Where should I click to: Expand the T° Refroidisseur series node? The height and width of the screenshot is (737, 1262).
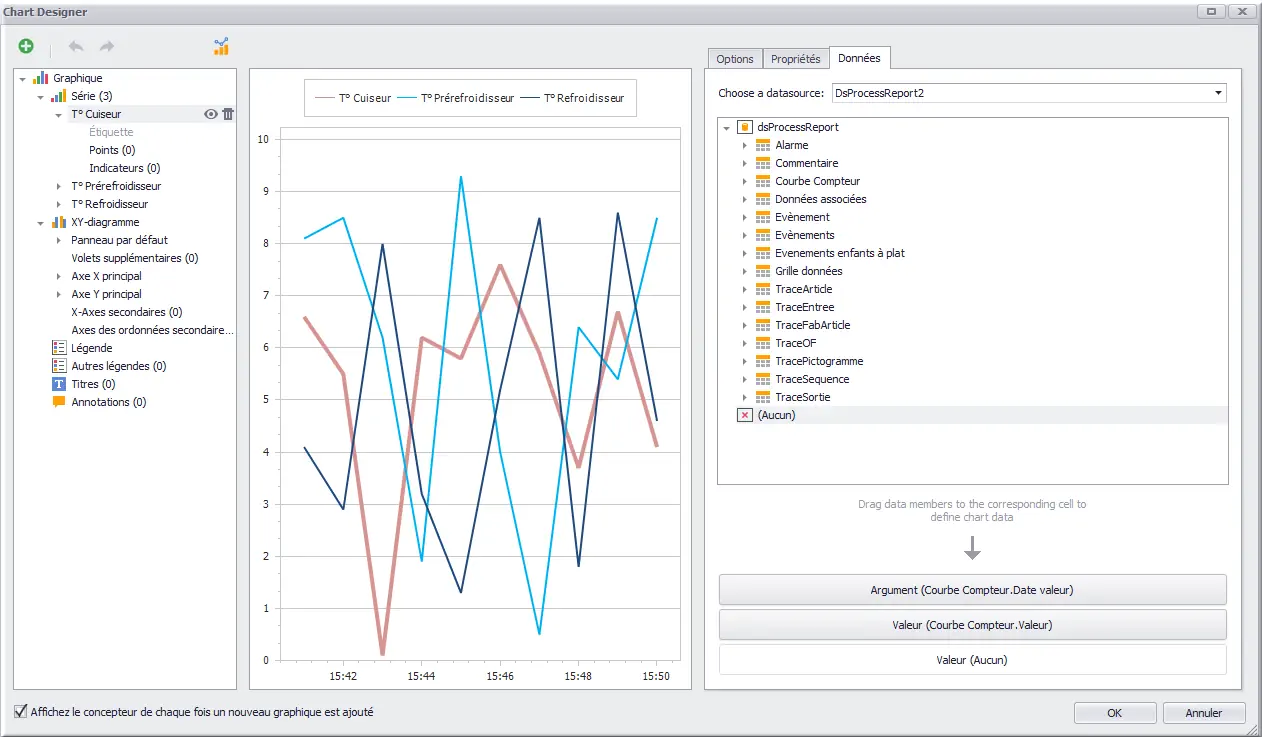(59, 204)
